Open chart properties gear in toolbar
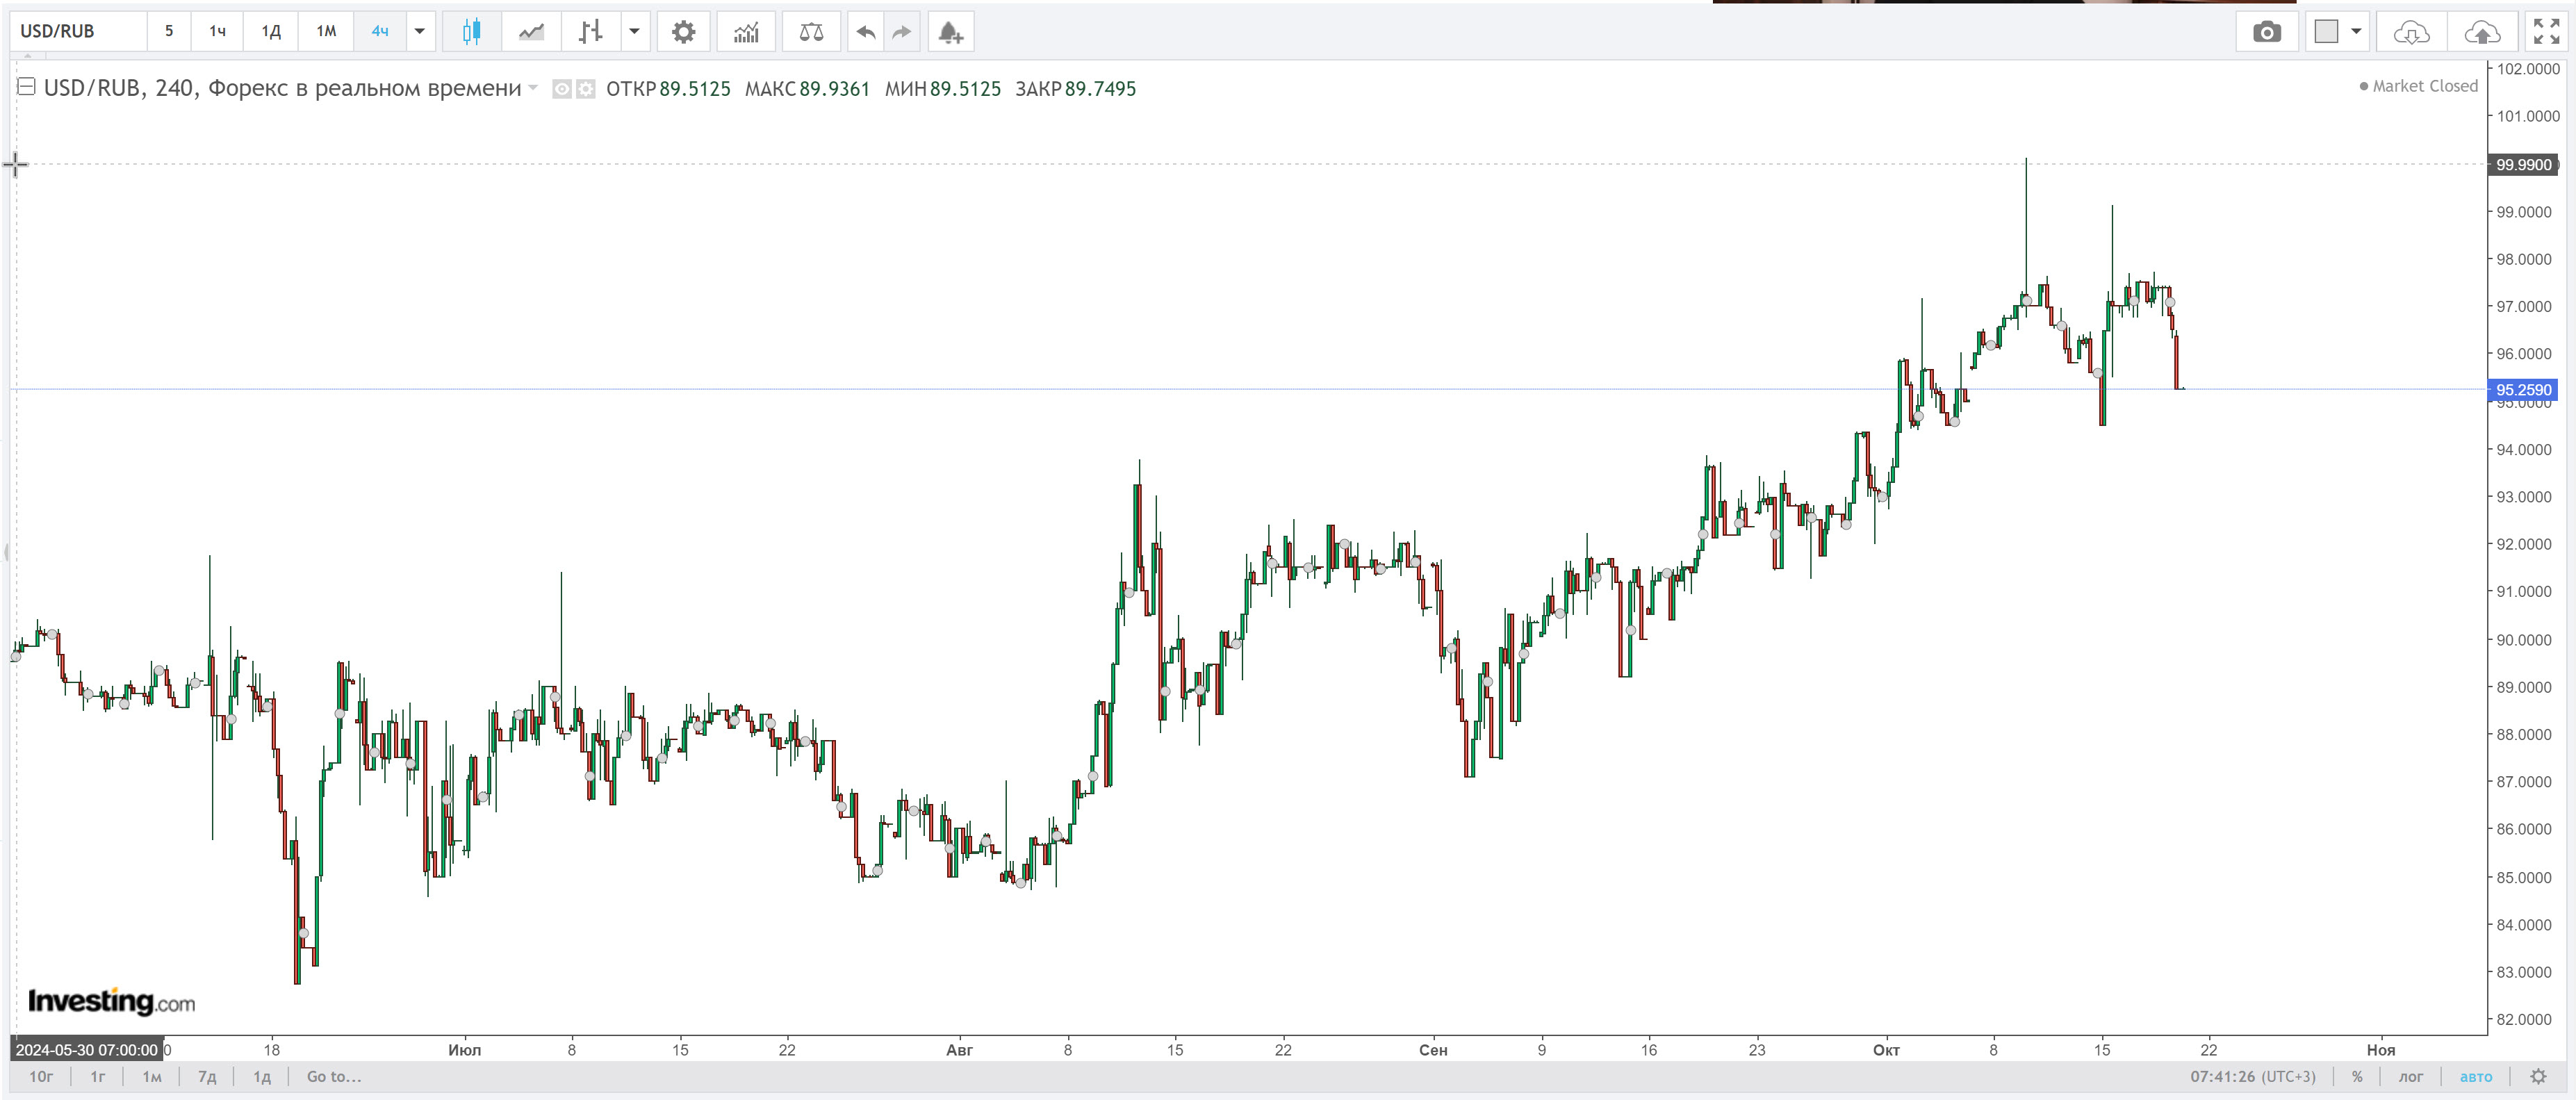The image size is (2576, 1100). click(x=683, y=32)
